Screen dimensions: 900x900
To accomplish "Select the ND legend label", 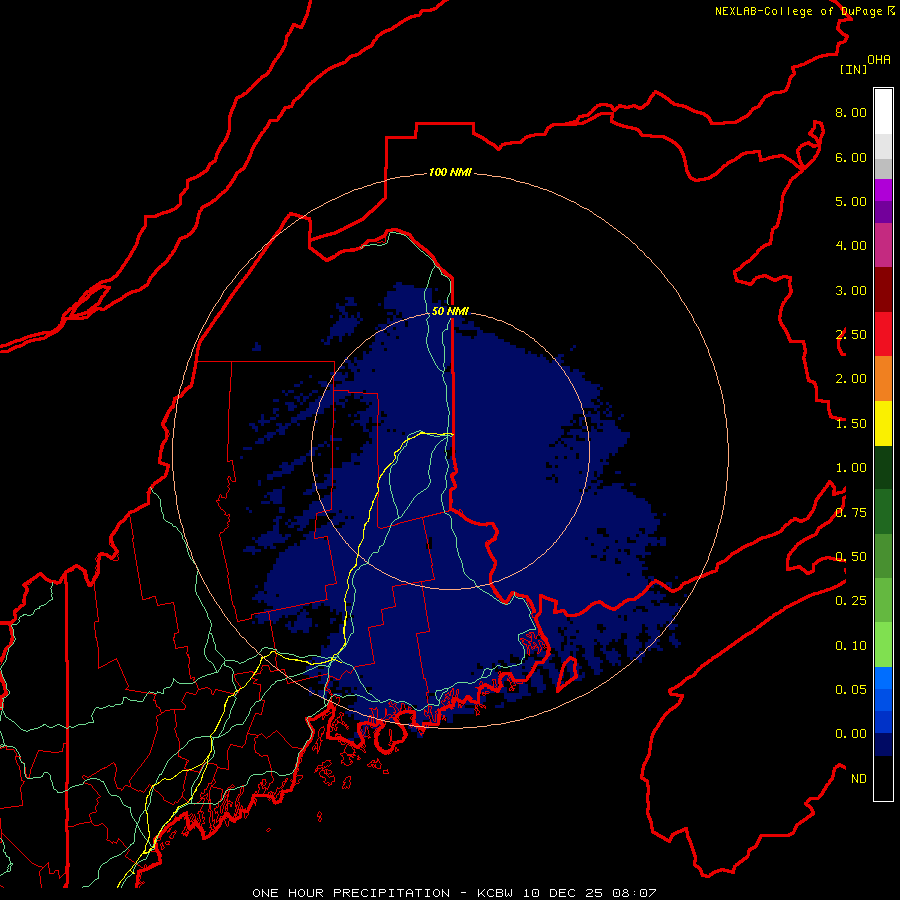I will point(859,779).
